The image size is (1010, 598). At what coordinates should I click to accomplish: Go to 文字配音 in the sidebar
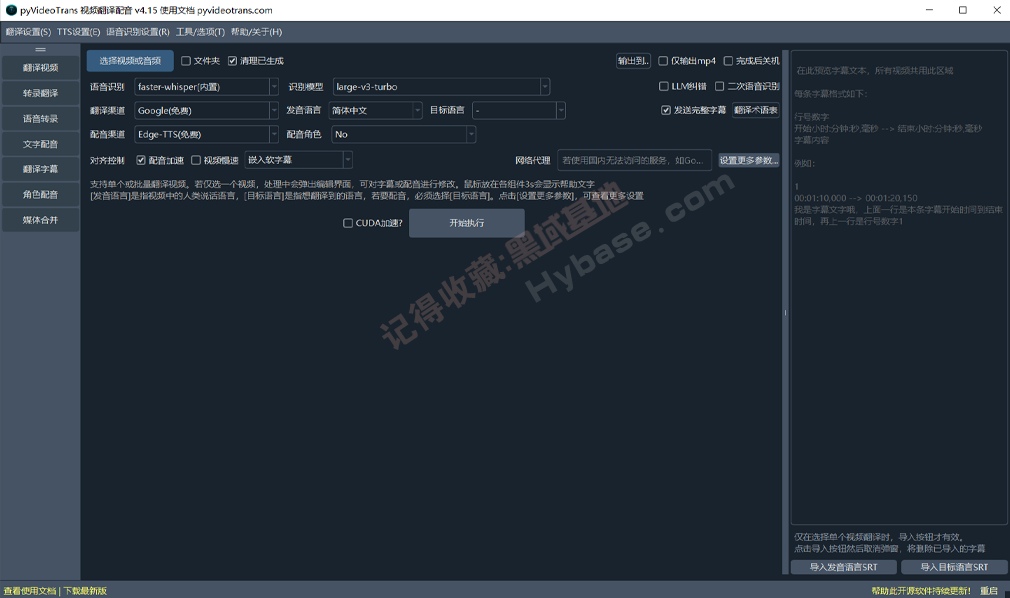[x=41, y=144]
